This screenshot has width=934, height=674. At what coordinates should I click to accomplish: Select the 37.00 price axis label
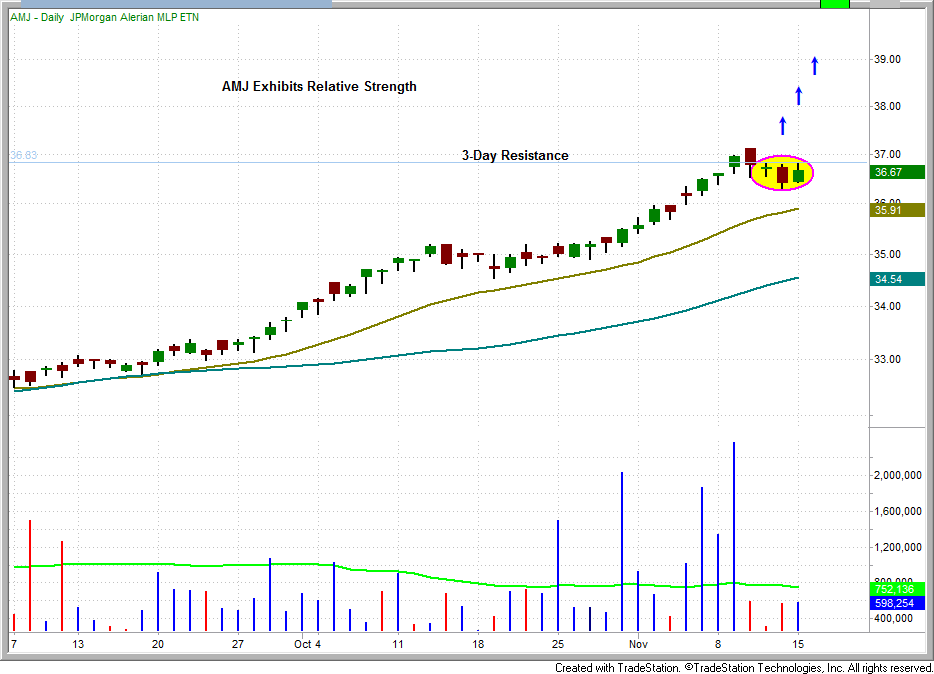pos(888,154)
